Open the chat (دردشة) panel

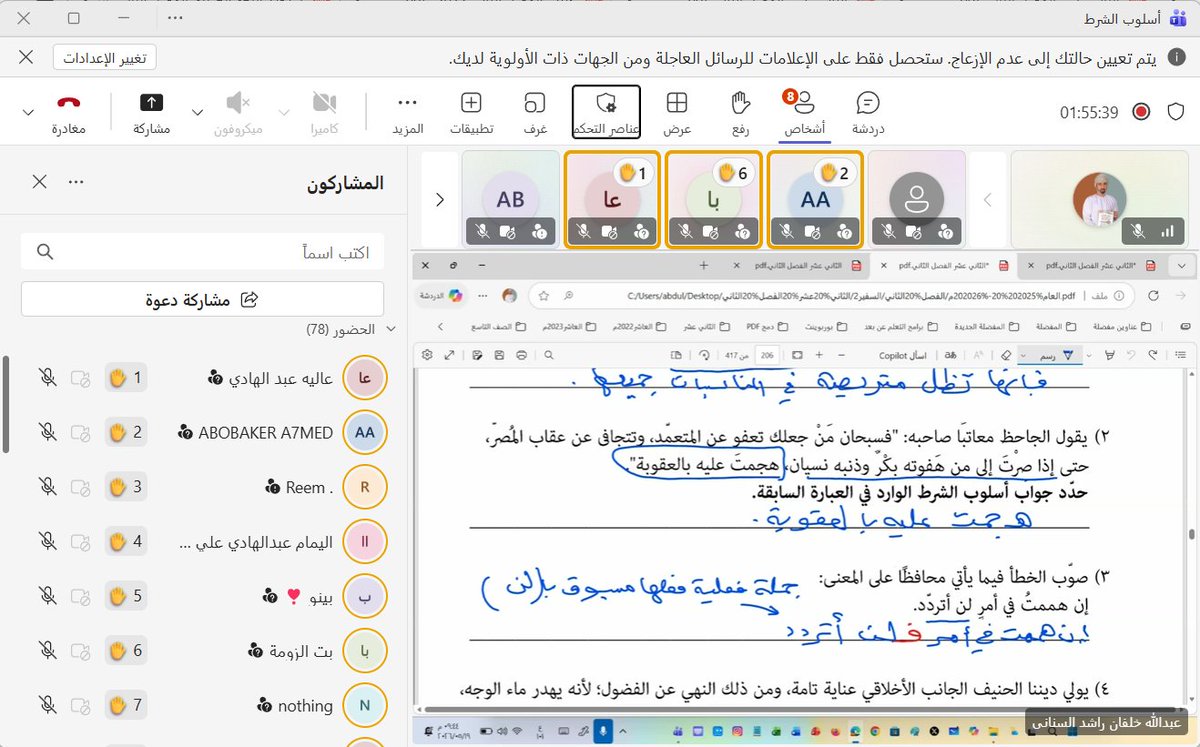click(x=868, y=111)
